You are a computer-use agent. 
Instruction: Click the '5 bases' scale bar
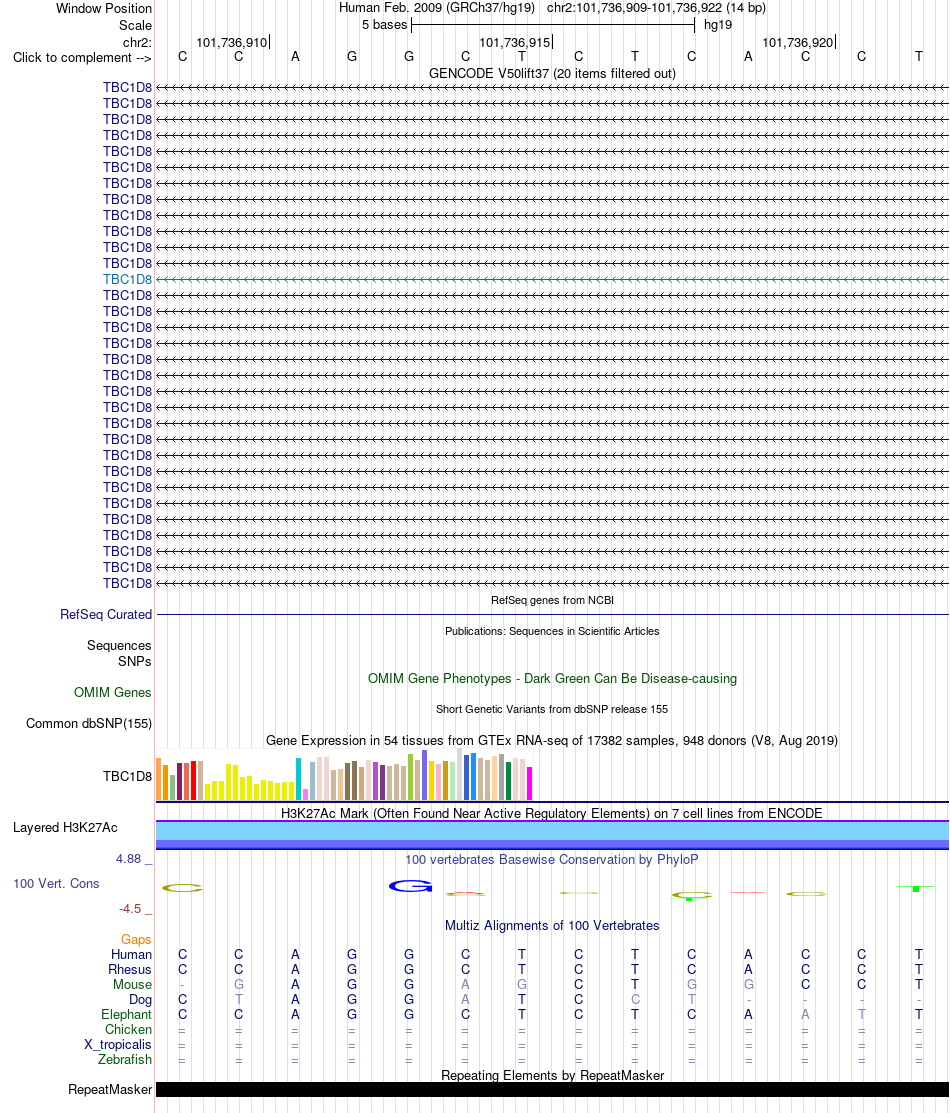pos(552,25)
